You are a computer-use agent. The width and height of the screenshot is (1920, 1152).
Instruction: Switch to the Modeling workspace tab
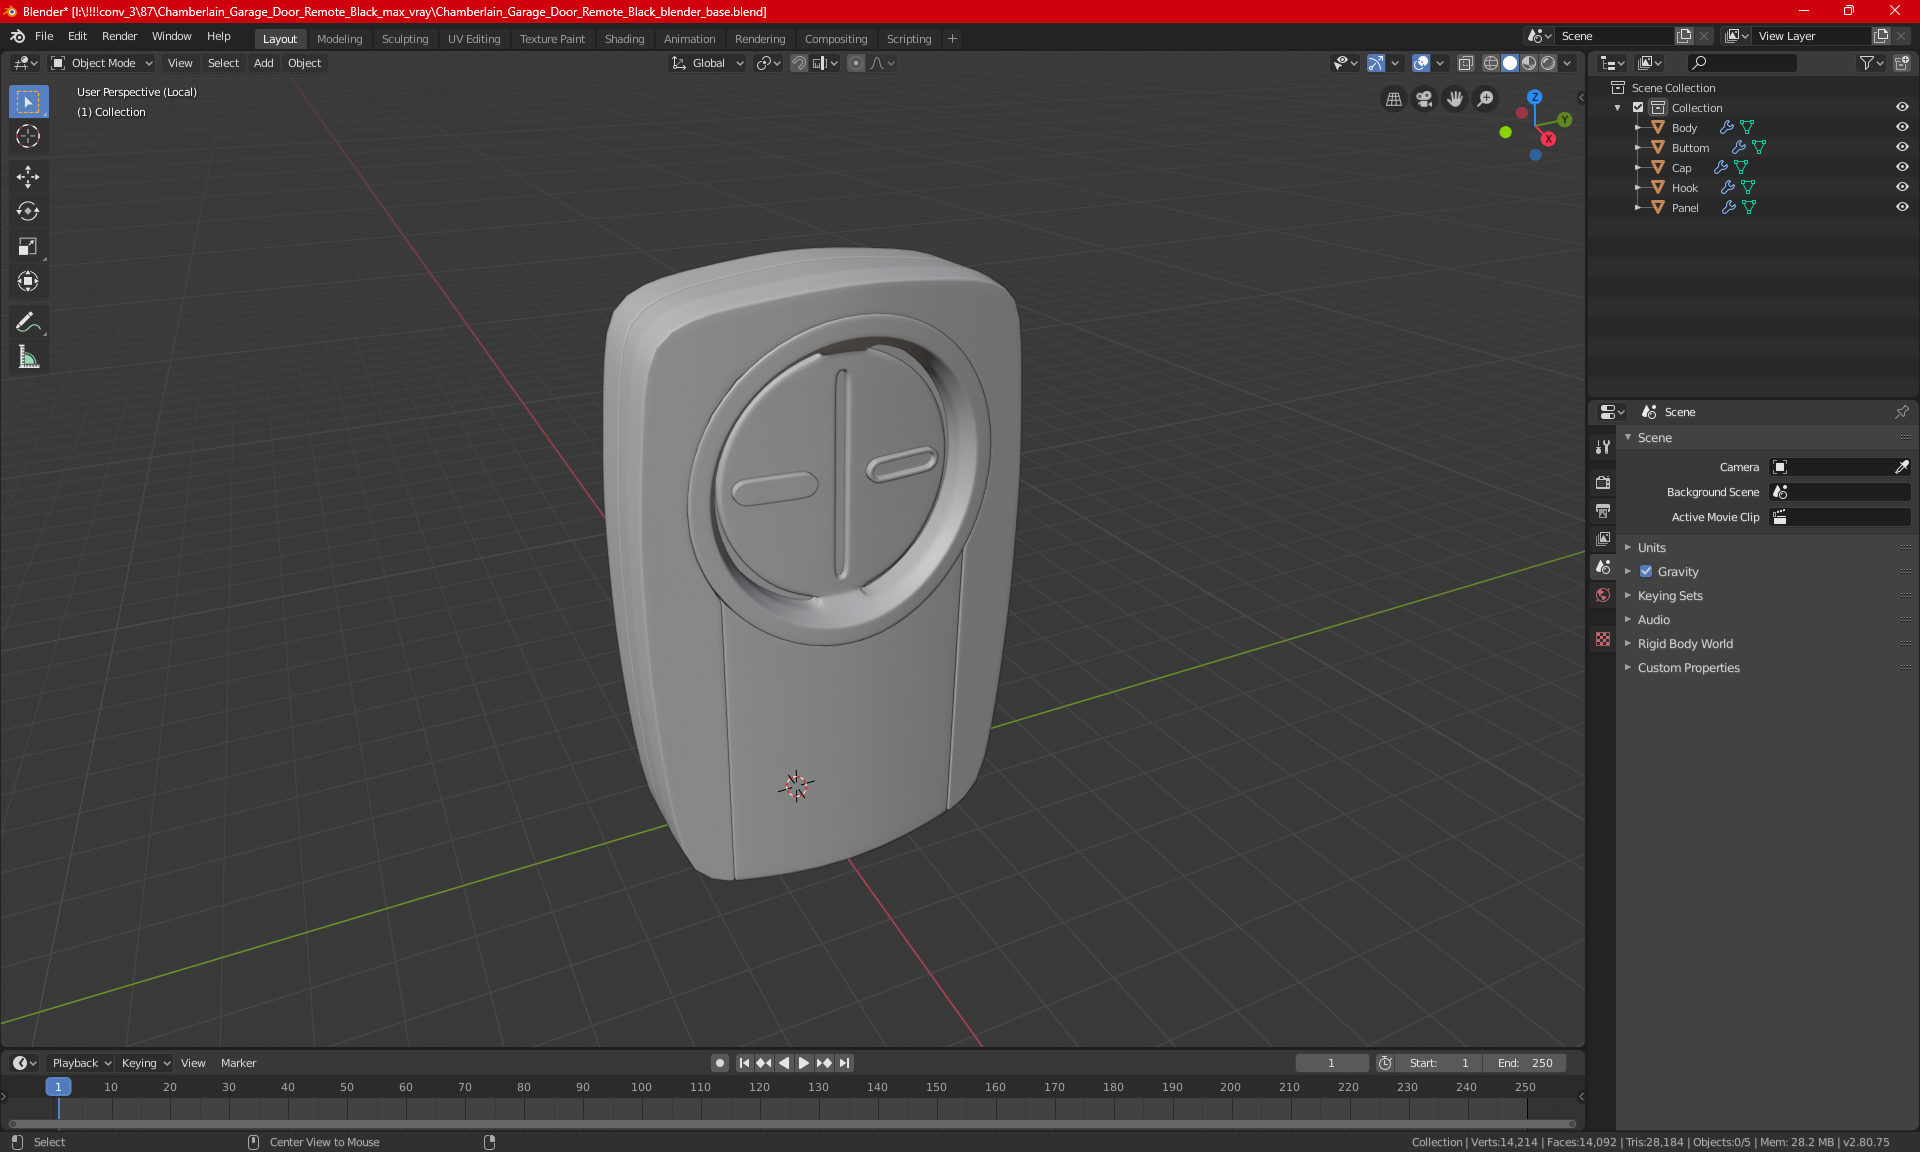339,39
